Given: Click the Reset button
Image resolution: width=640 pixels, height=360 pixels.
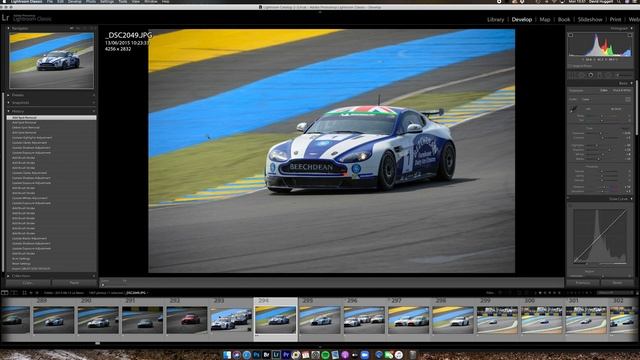Looking at the screenshot, I should pyautogui.click(x=617, y=282).
